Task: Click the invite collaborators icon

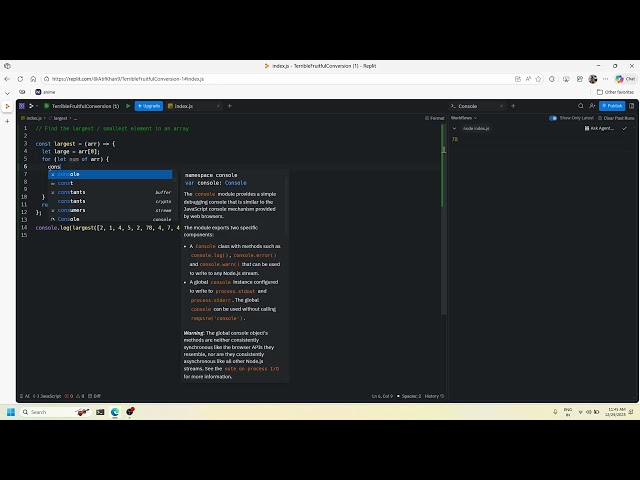Action: (x=592, y=106)
